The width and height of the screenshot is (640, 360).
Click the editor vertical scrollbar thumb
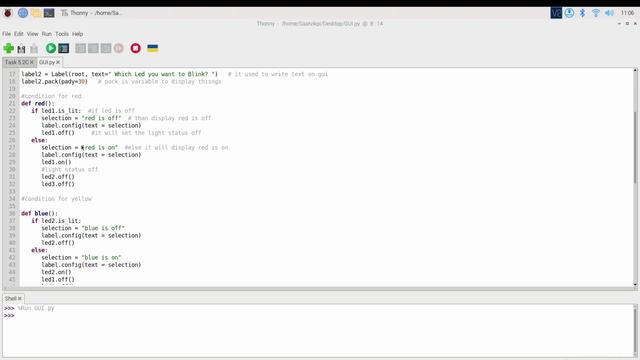[x=635, y=148]
